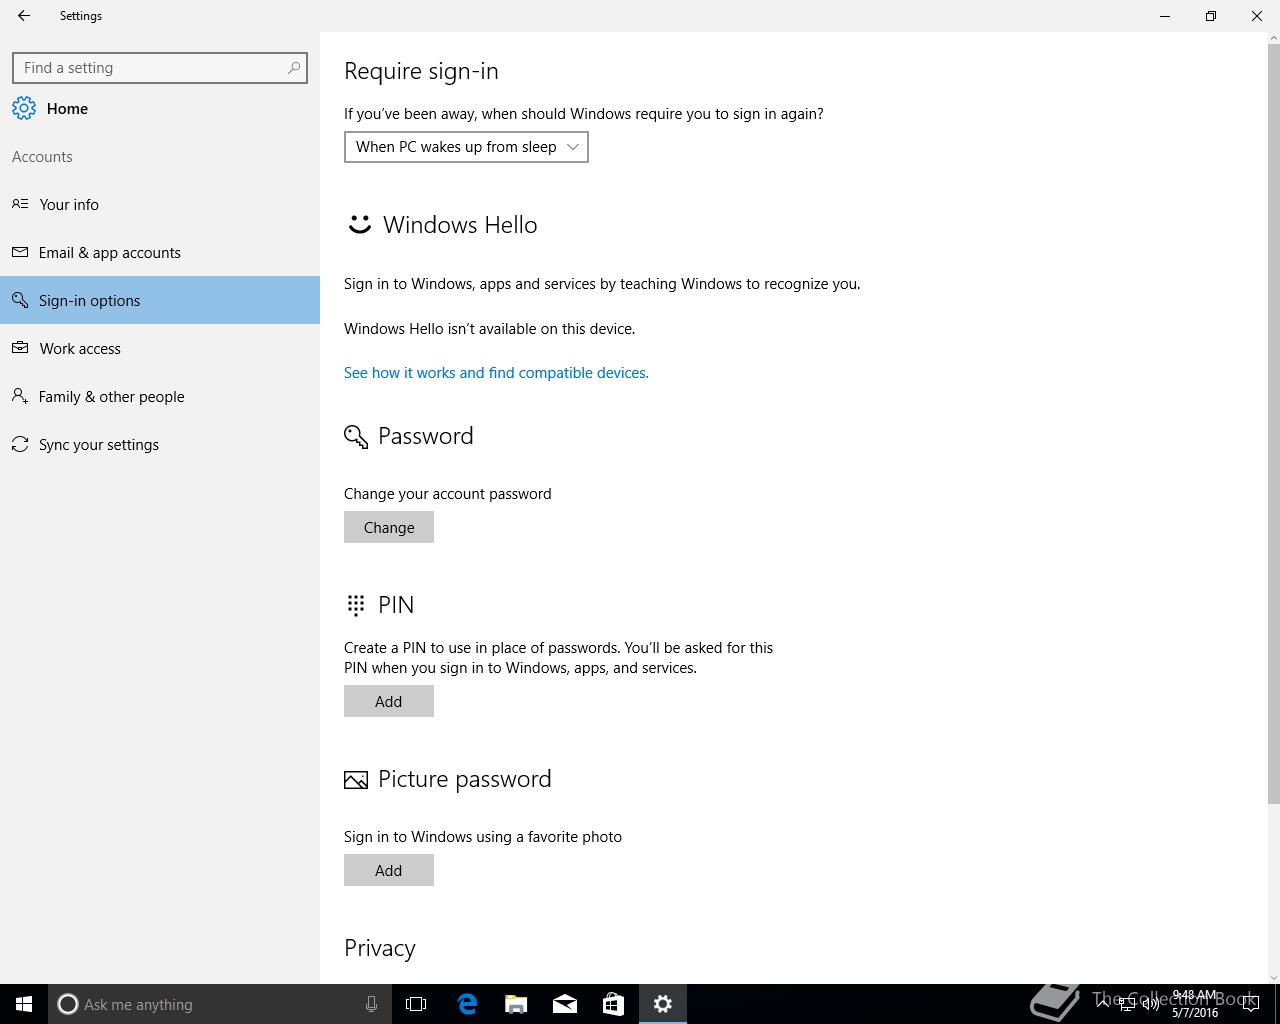Viewport: 1280px width, 1024px height.
Task: Click the taskbar clock and date
Action: click(x=1195, y=1004)
